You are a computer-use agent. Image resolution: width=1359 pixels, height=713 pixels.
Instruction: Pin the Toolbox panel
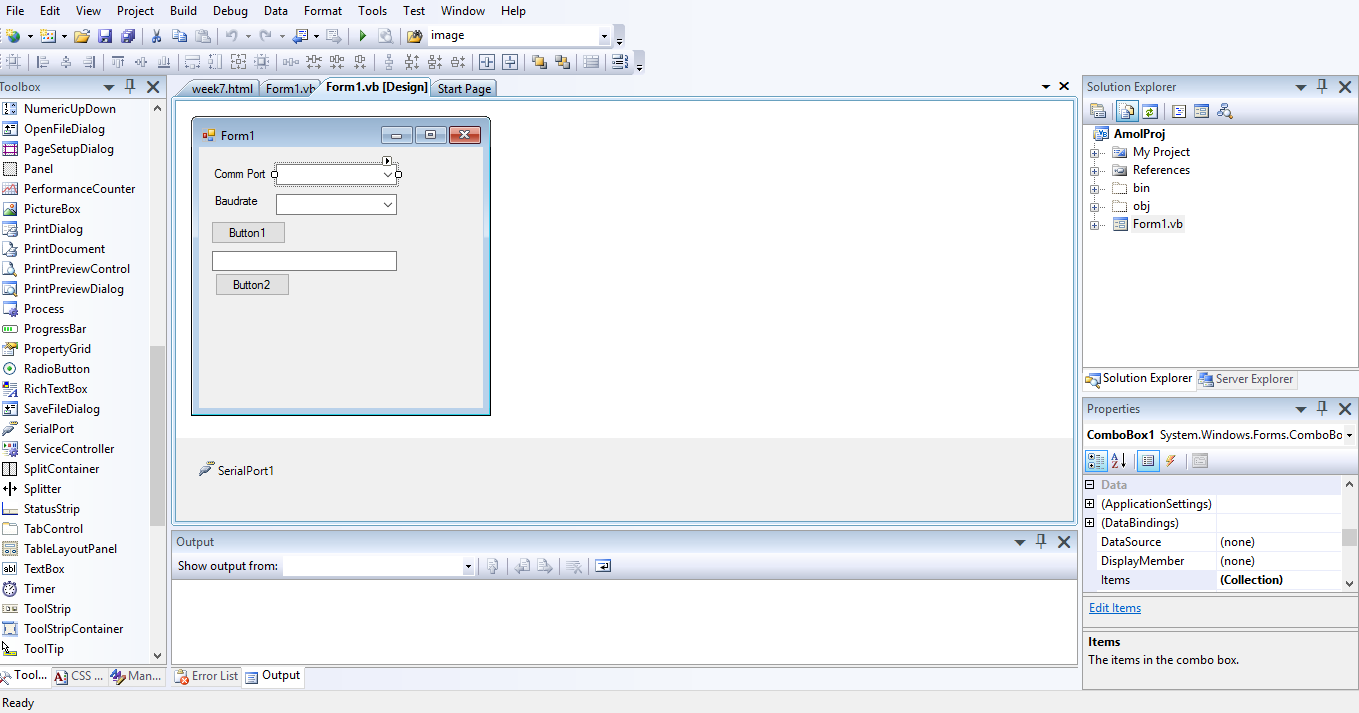click(x=130, y=87)
